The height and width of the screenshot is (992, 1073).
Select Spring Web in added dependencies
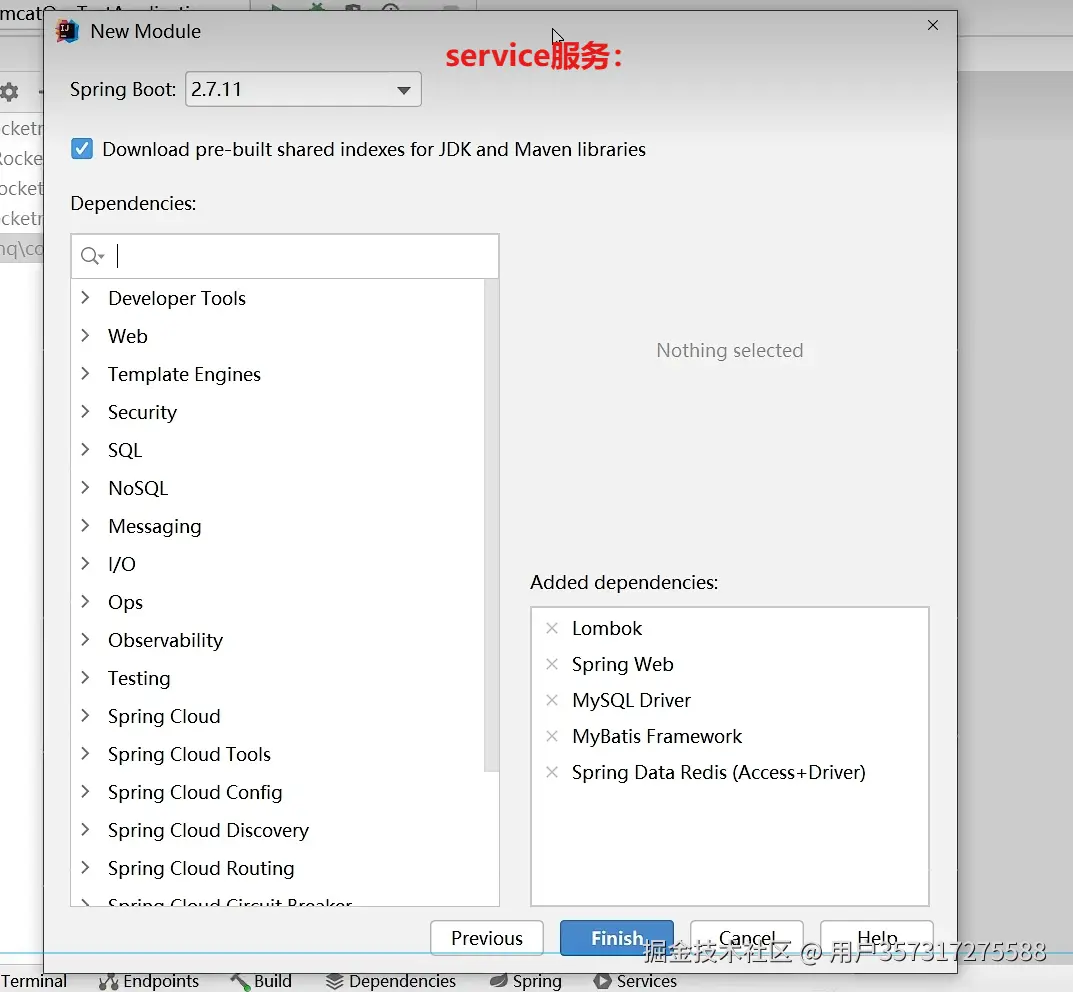point(623,664)
